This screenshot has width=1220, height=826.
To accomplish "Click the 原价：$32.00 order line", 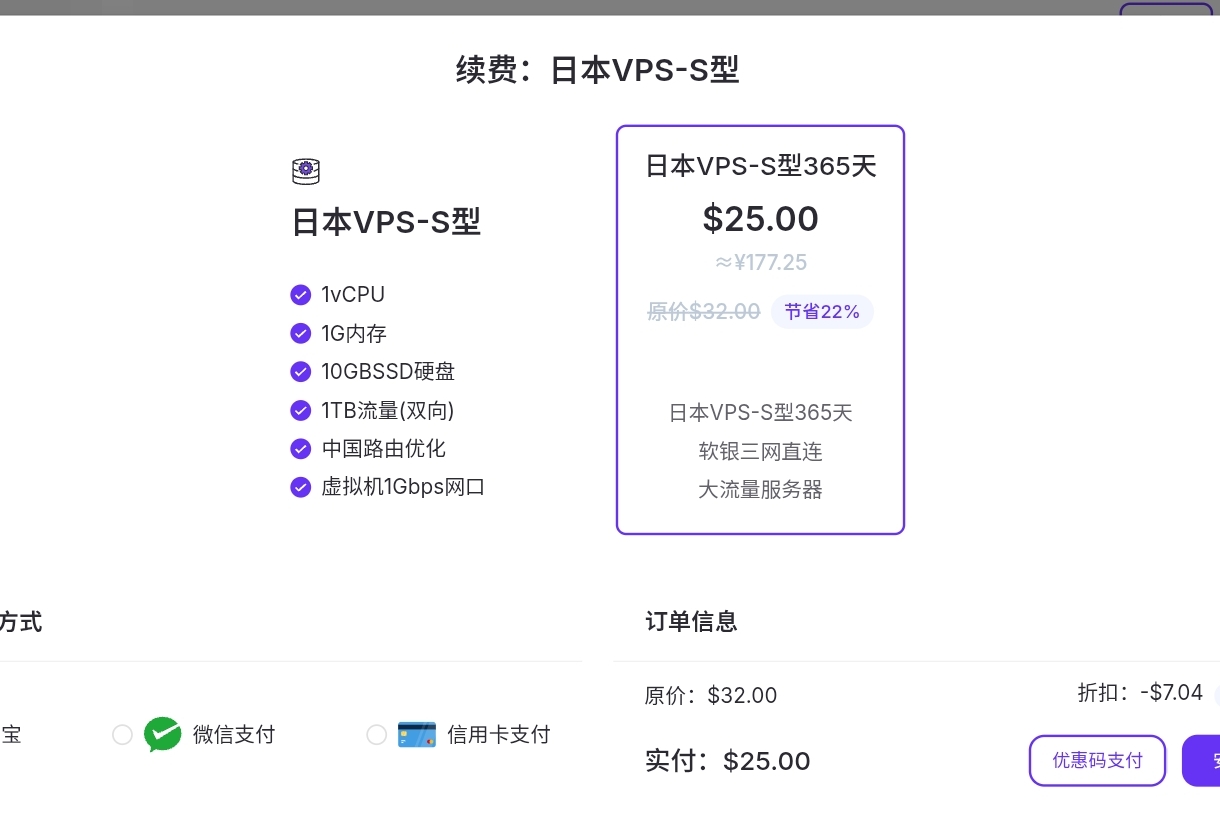I will pos(711,695).
